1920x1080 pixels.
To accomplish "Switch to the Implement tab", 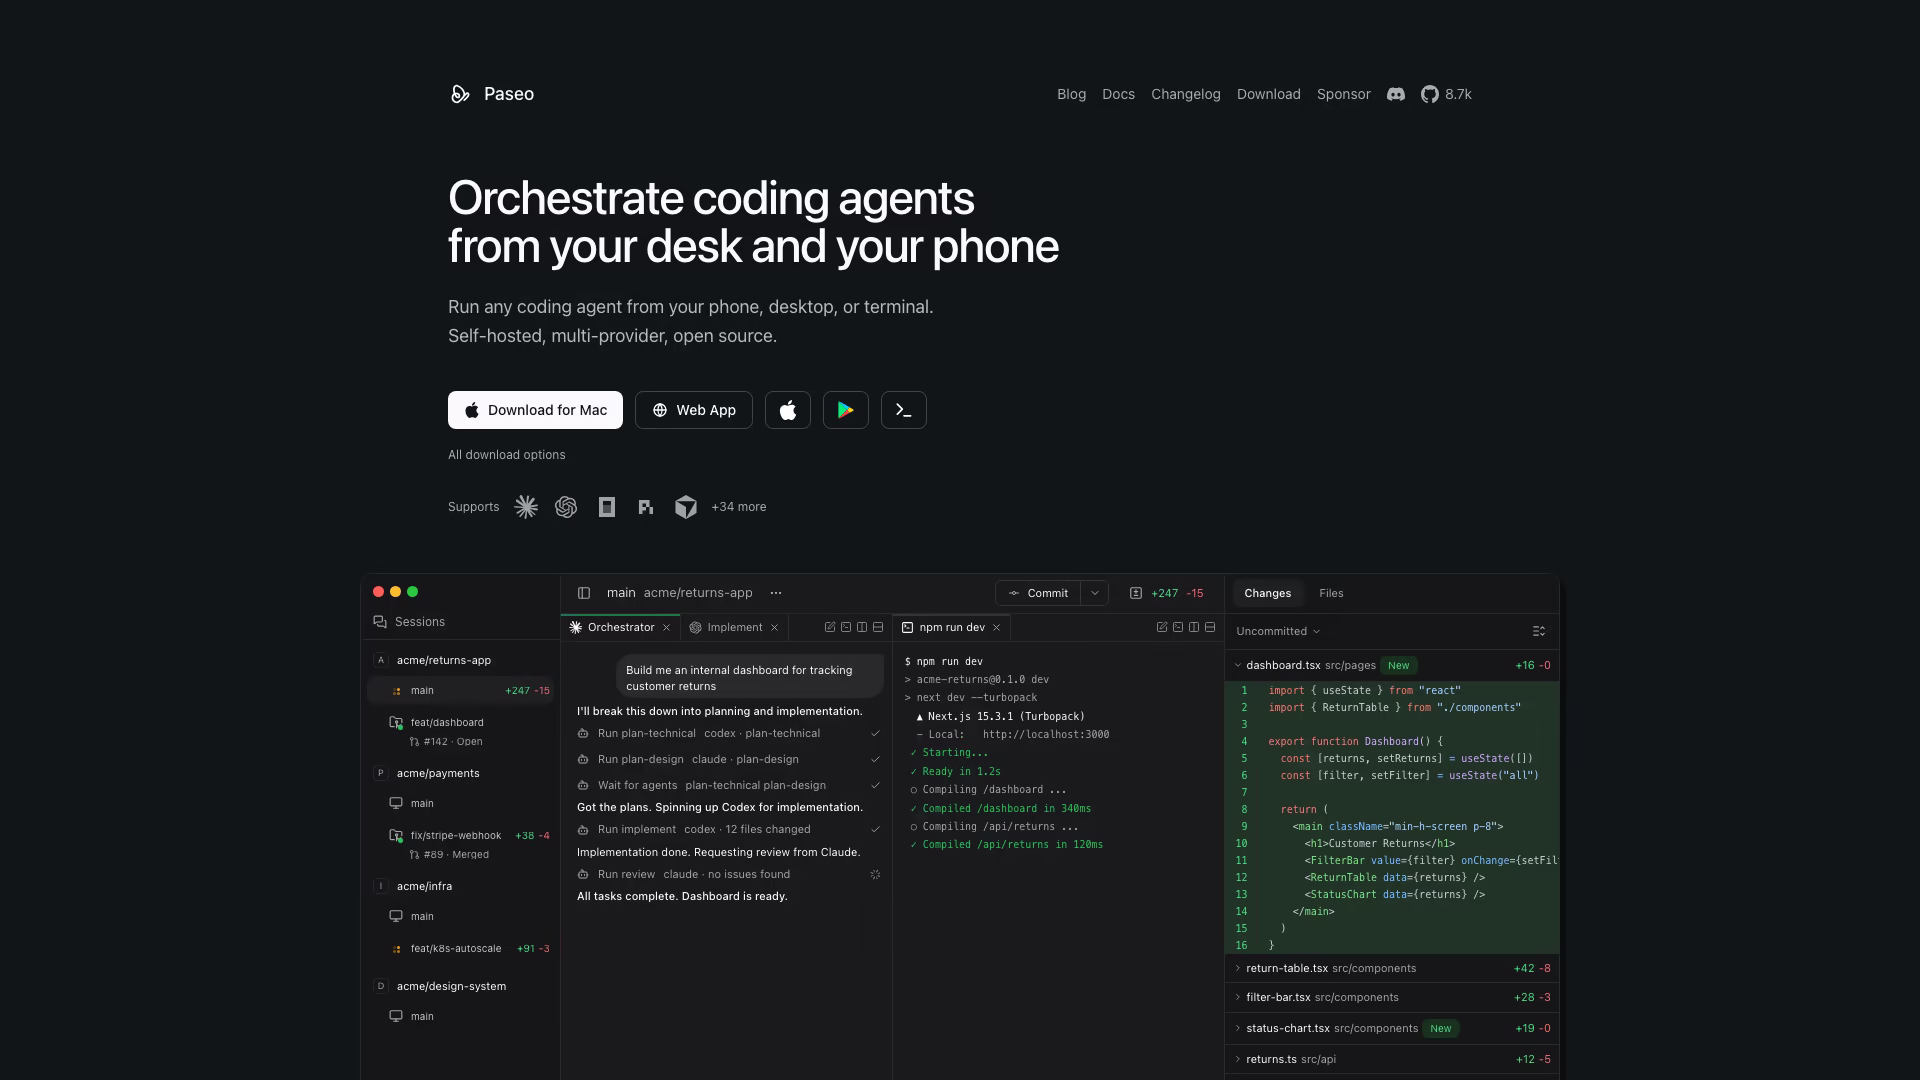I will pos(735,627).
